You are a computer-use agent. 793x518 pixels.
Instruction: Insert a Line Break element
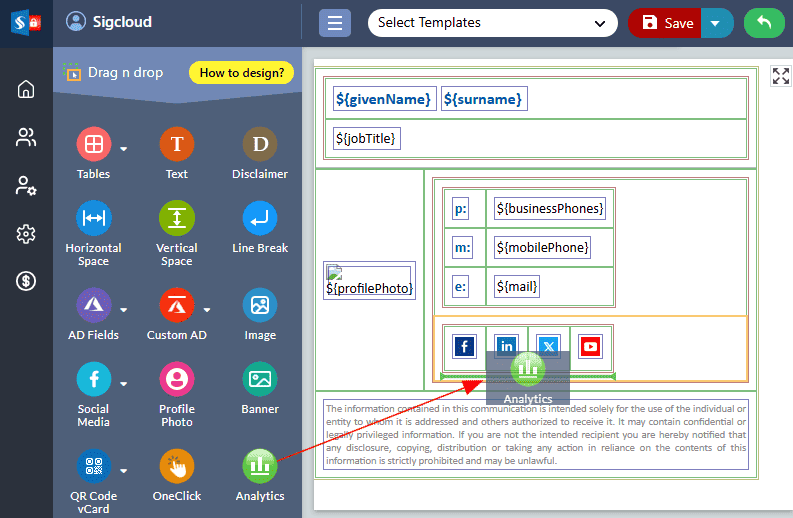click(260, 219)
